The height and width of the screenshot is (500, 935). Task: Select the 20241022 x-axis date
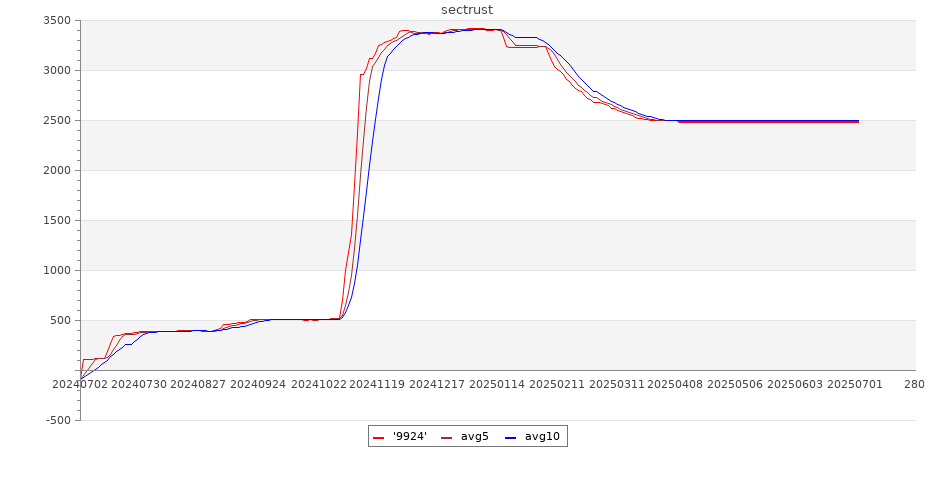[x=319, y=384]
